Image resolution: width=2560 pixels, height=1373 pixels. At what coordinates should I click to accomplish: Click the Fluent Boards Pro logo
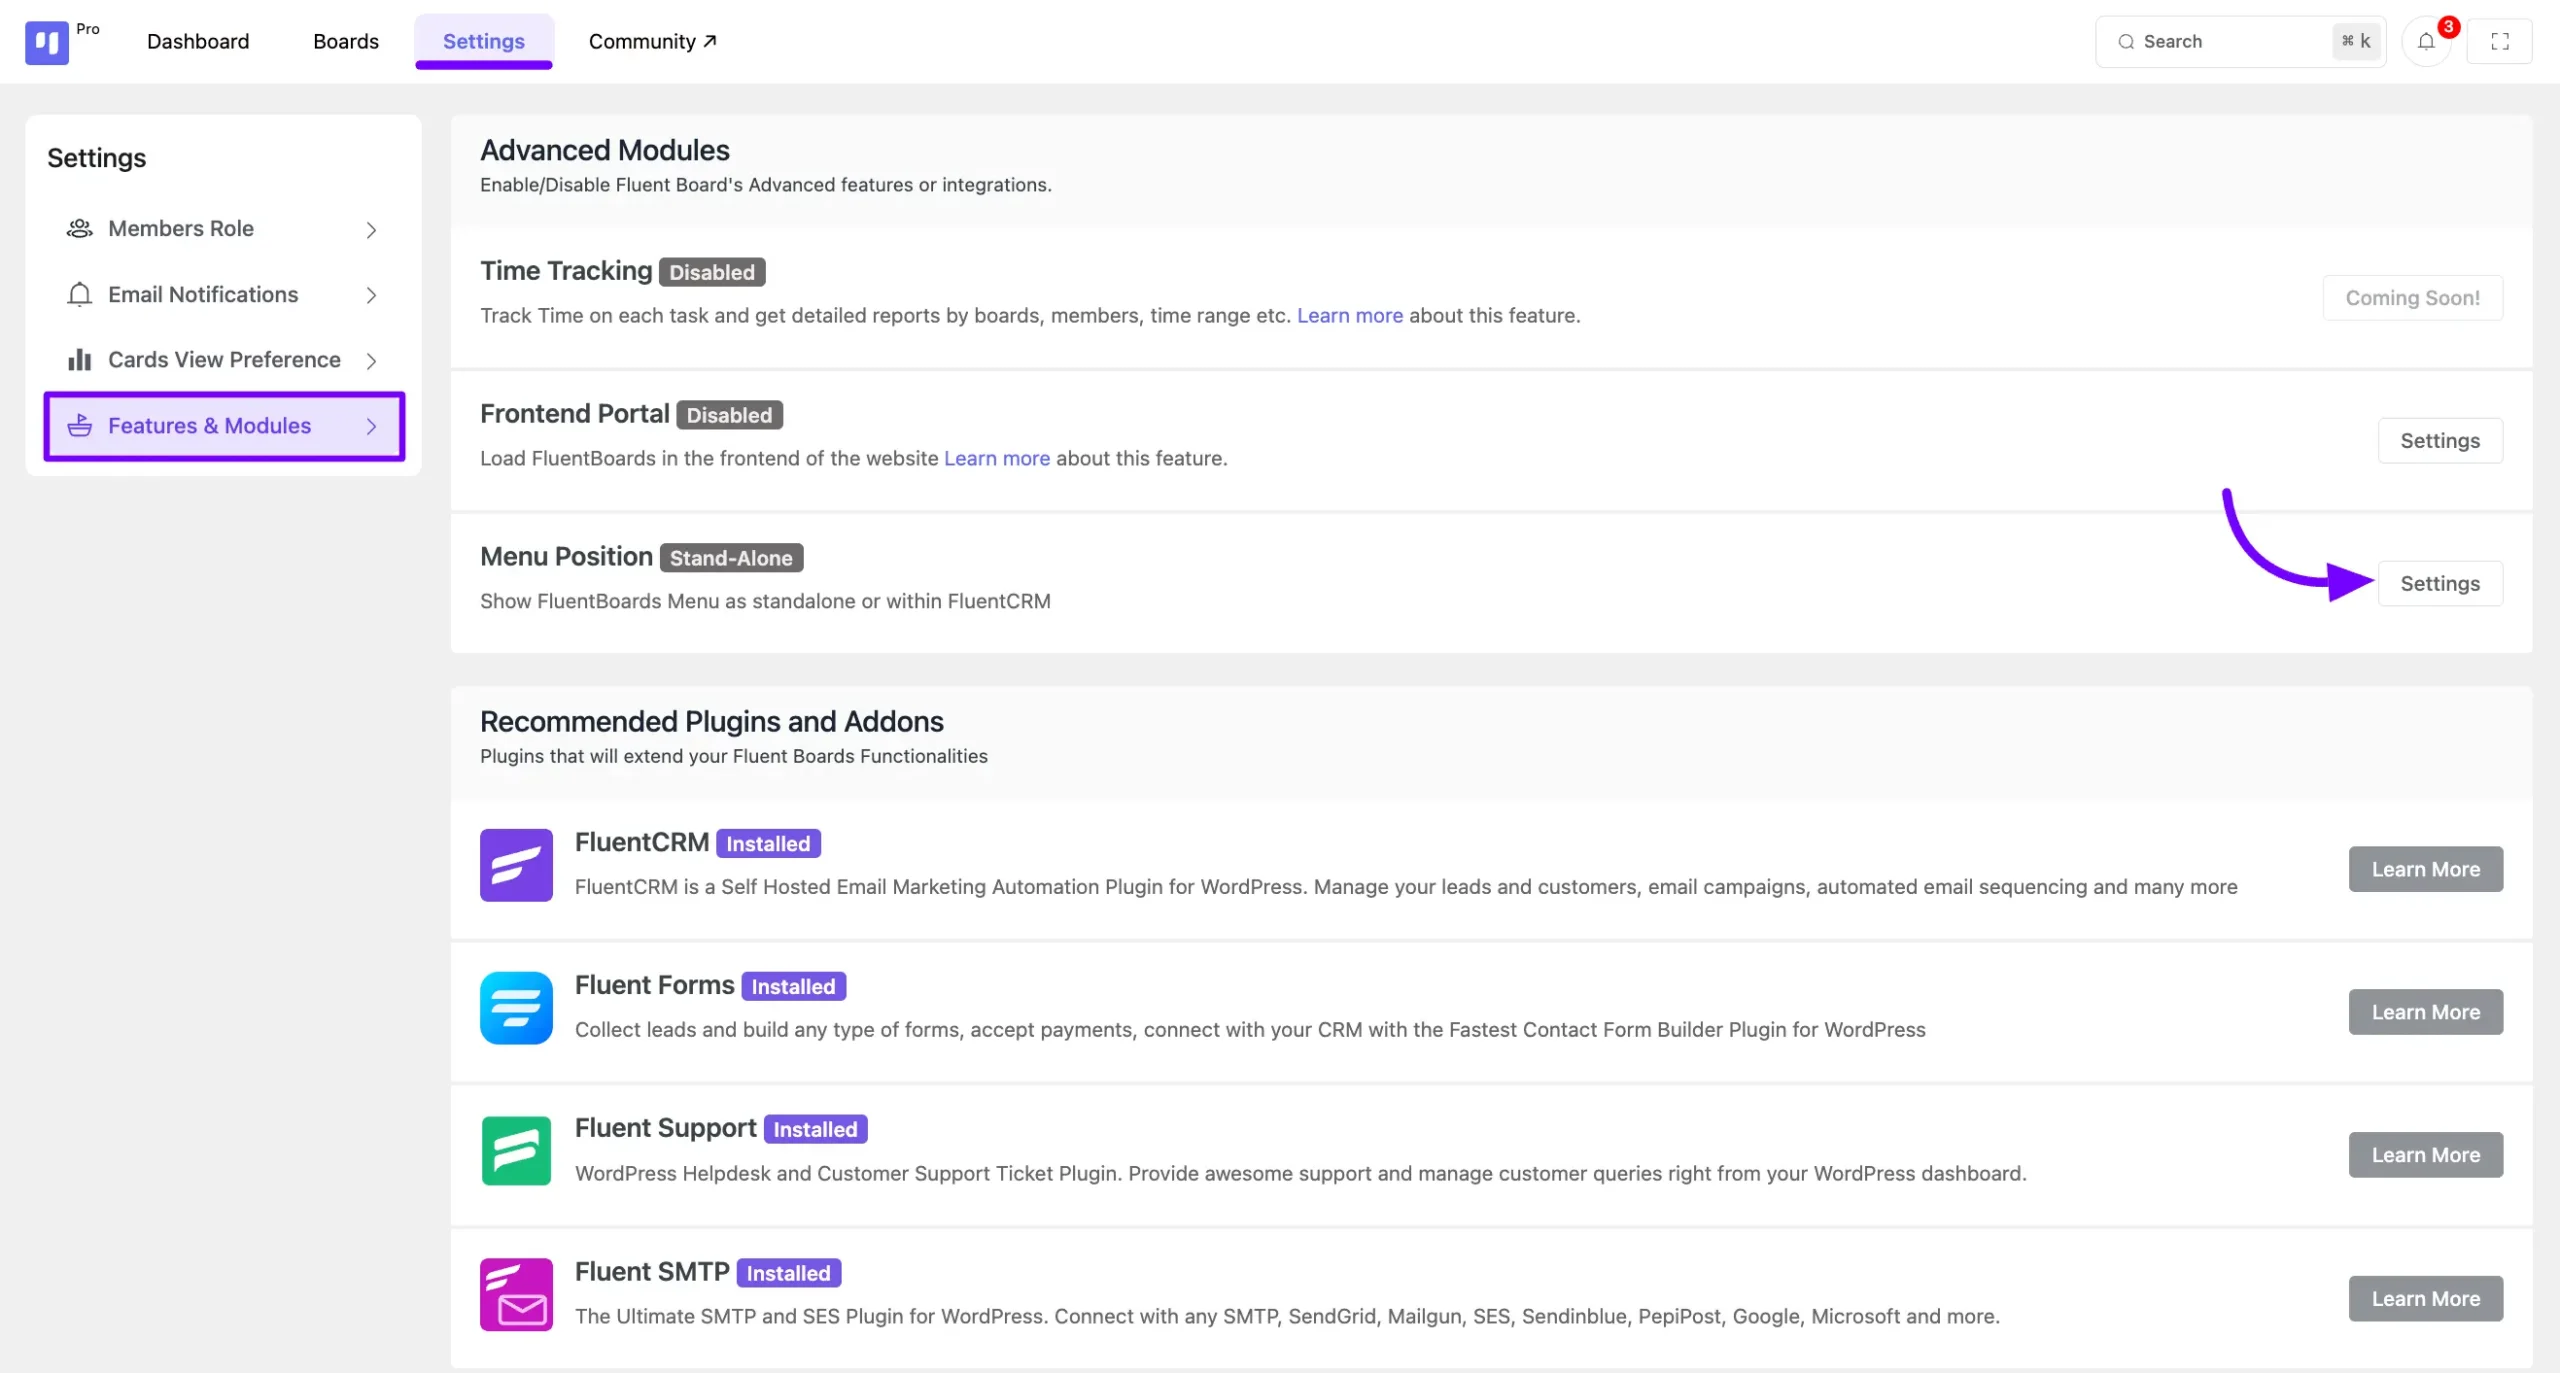point(47,42)
